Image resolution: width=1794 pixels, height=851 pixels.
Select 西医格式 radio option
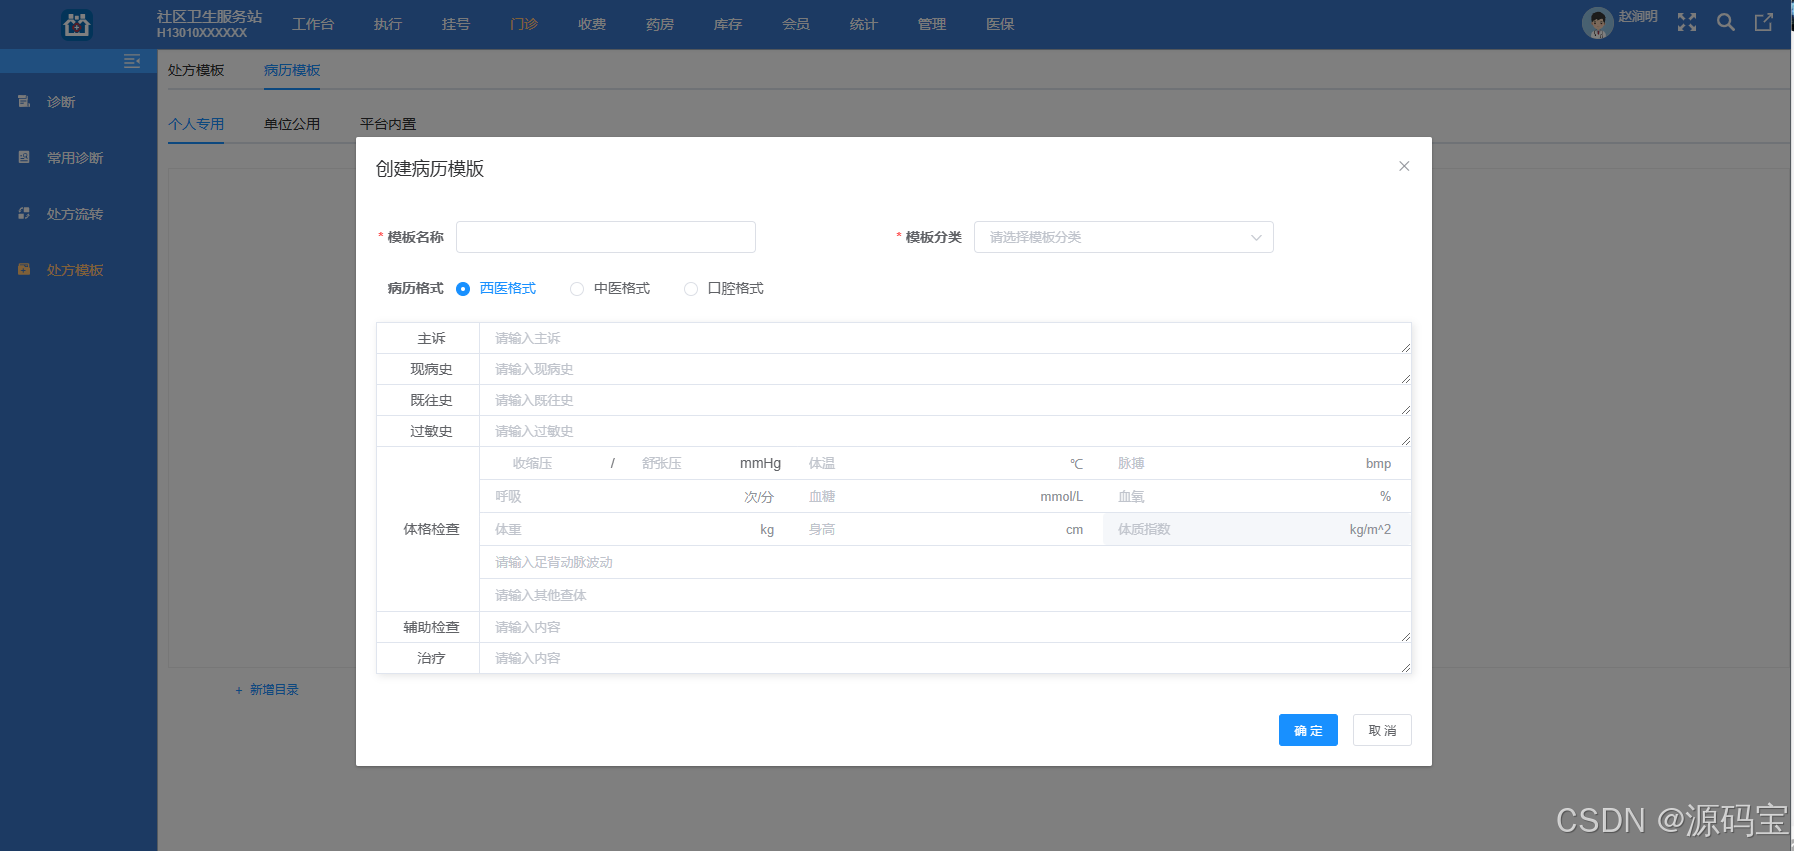pos(463,289)
